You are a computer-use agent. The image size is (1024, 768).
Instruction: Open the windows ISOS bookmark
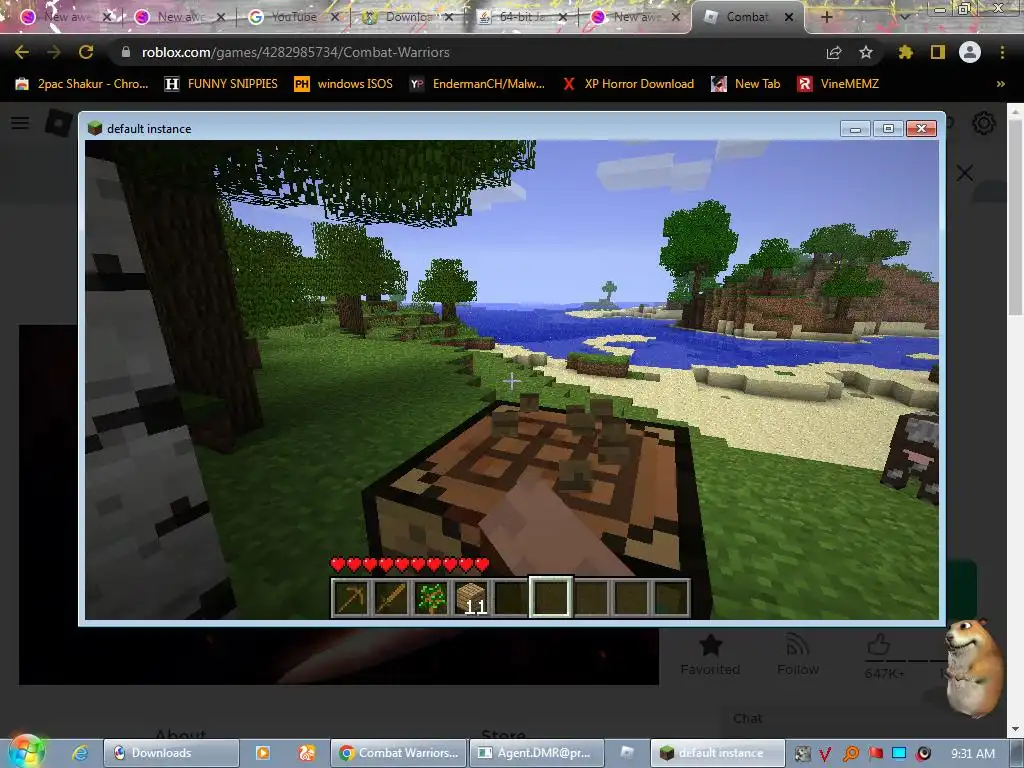pos(344,84)
